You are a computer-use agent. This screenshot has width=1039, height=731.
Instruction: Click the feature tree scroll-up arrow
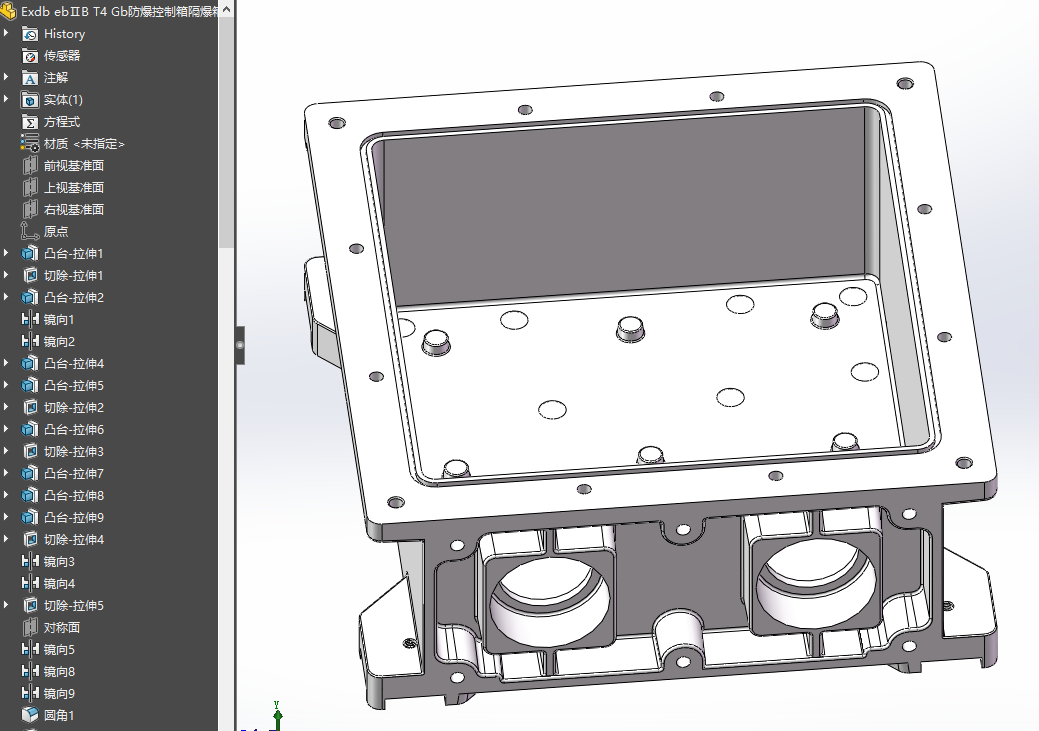pyautogui.click(x=226, y=9)
